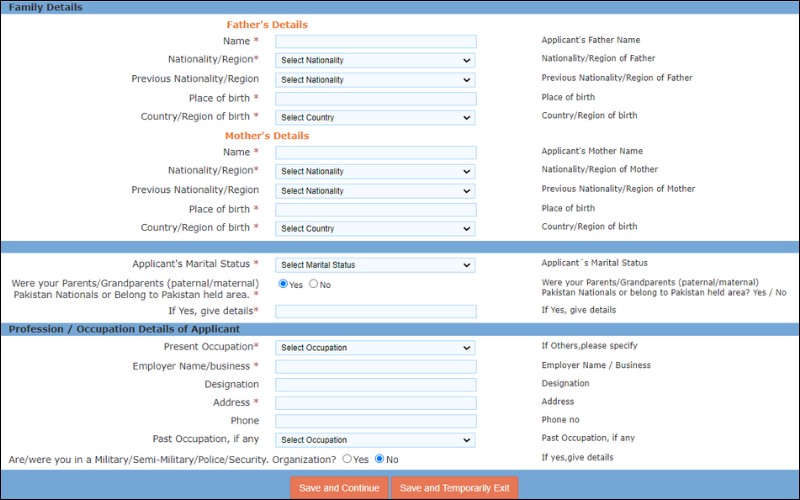Click Mother's Place of birth field

pos(375,209)
